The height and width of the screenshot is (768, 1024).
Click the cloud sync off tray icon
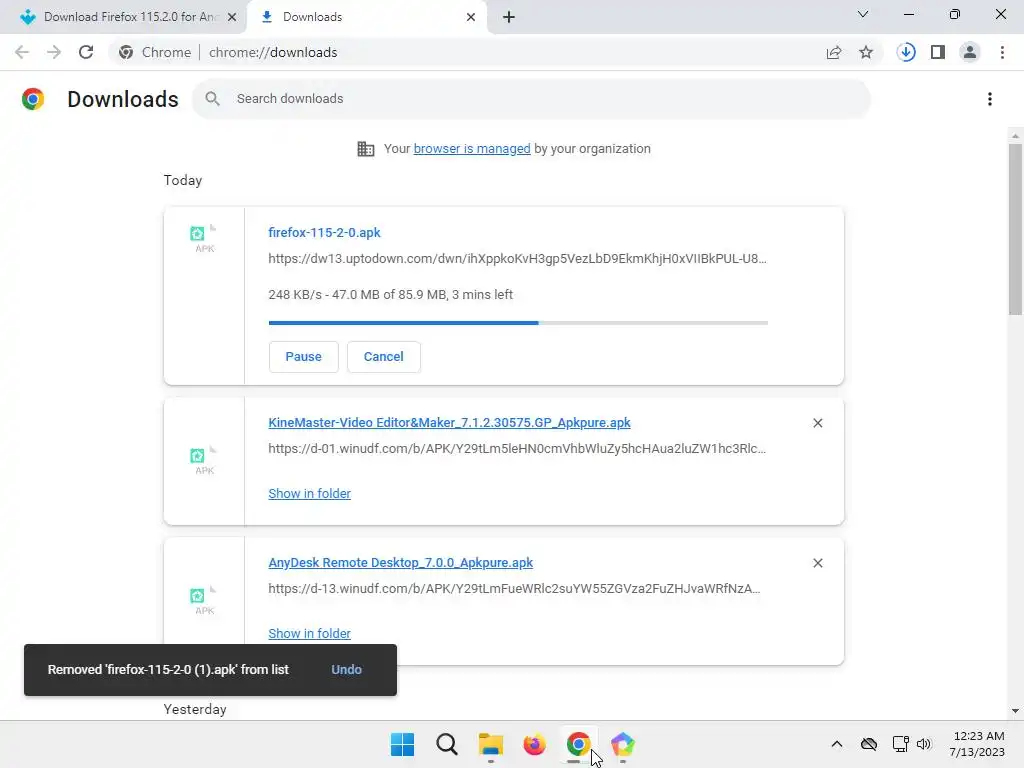869,744
